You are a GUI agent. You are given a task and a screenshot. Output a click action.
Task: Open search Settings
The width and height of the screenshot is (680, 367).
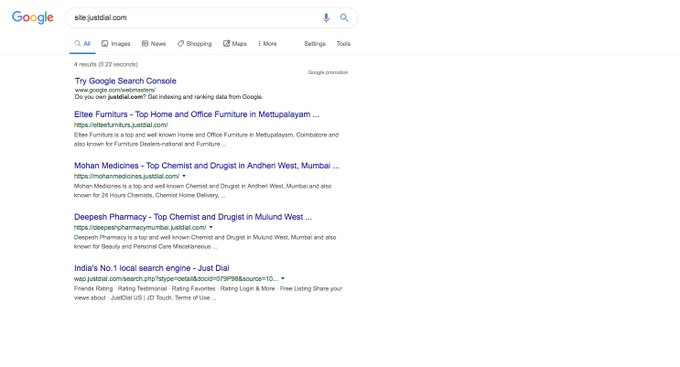point(315,44)
